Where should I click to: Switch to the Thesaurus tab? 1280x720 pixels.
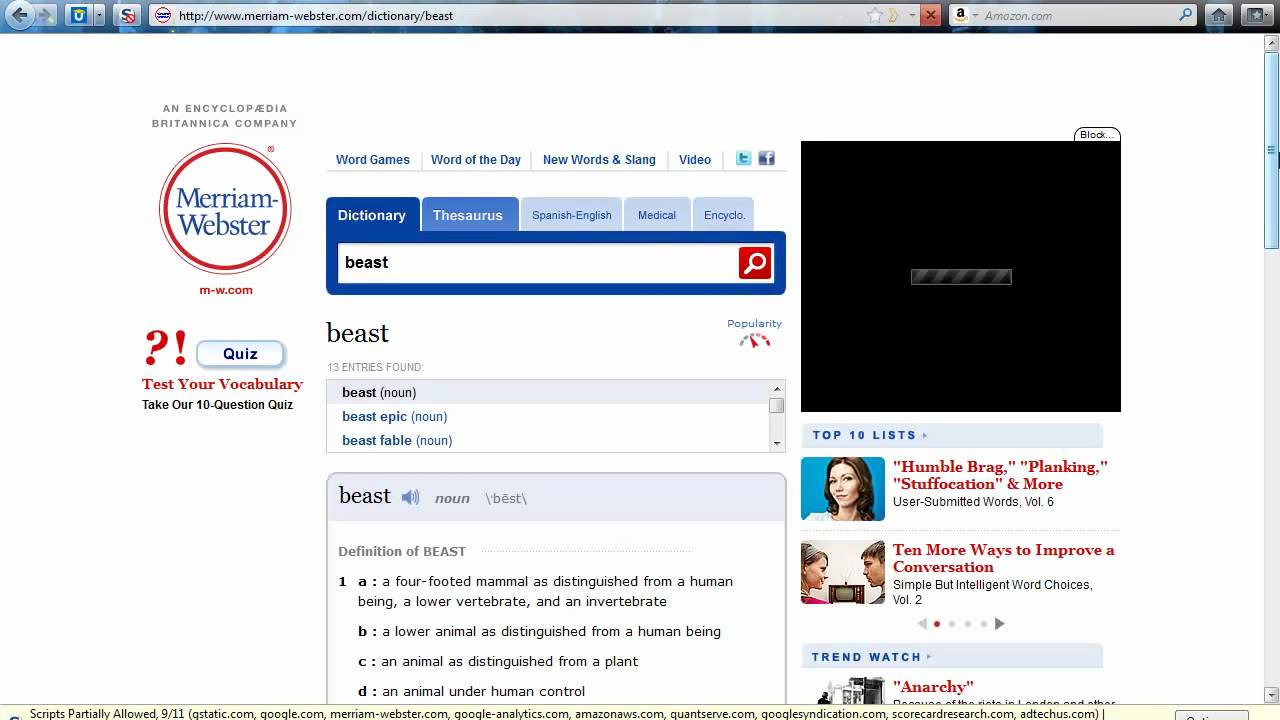click(468, 215)
